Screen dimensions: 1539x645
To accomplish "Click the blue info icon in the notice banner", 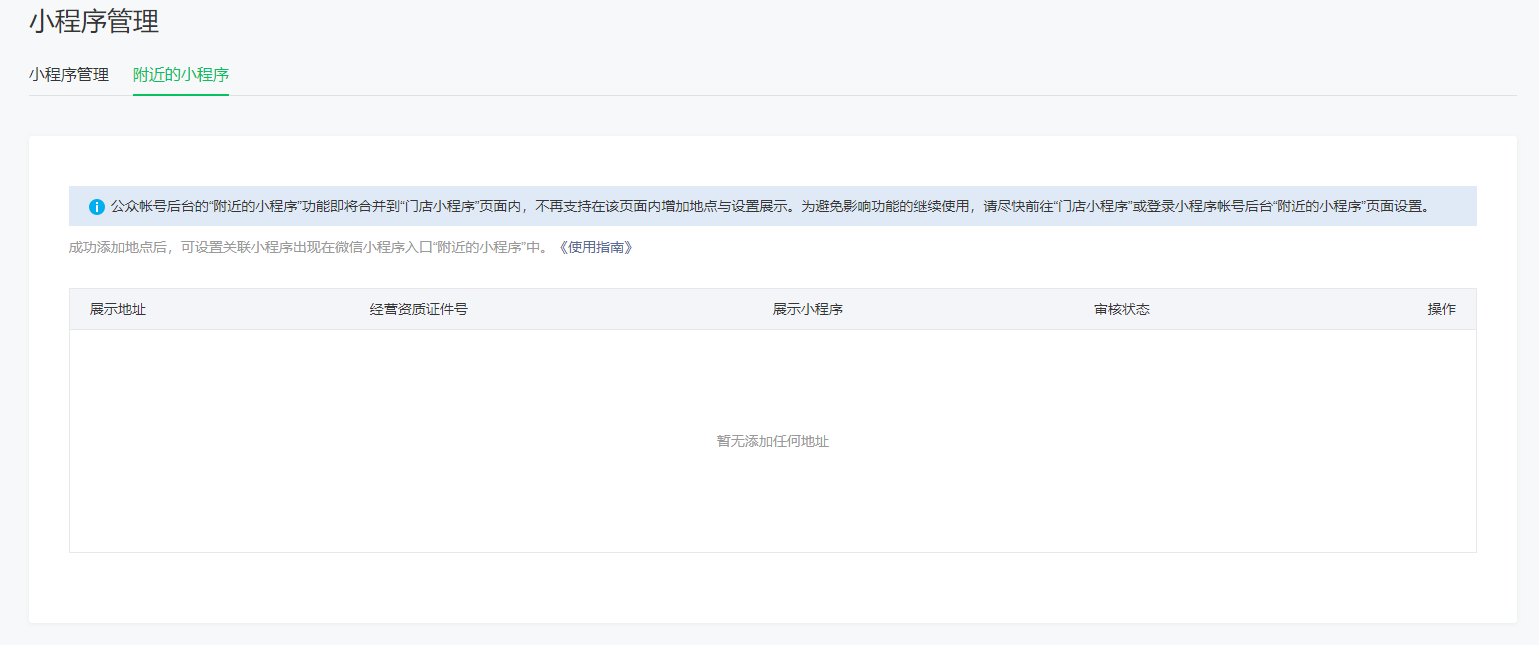I will [x=95, y=206].
